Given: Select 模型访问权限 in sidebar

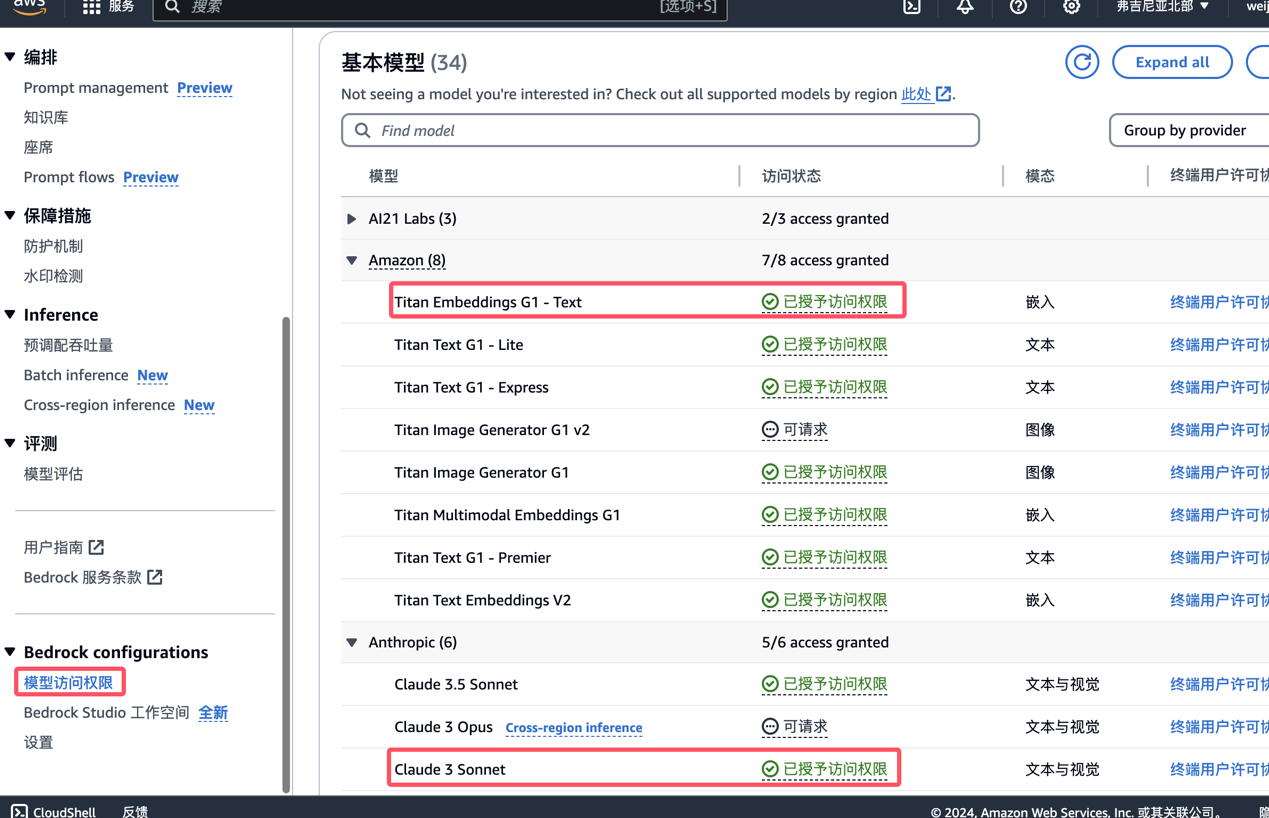Looking at the screenshot, I should click(68, 682).
